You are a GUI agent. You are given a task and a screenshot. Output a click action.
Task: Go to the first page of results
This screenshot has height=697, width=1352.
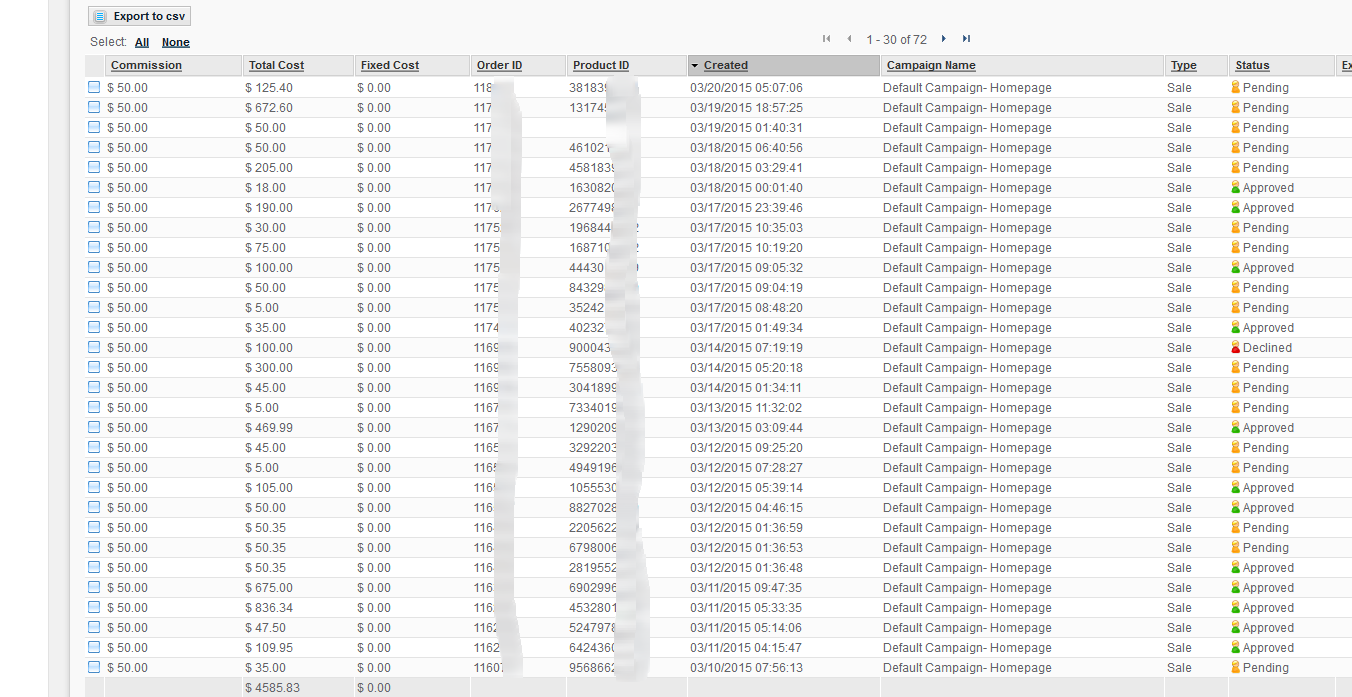(827, 39)
